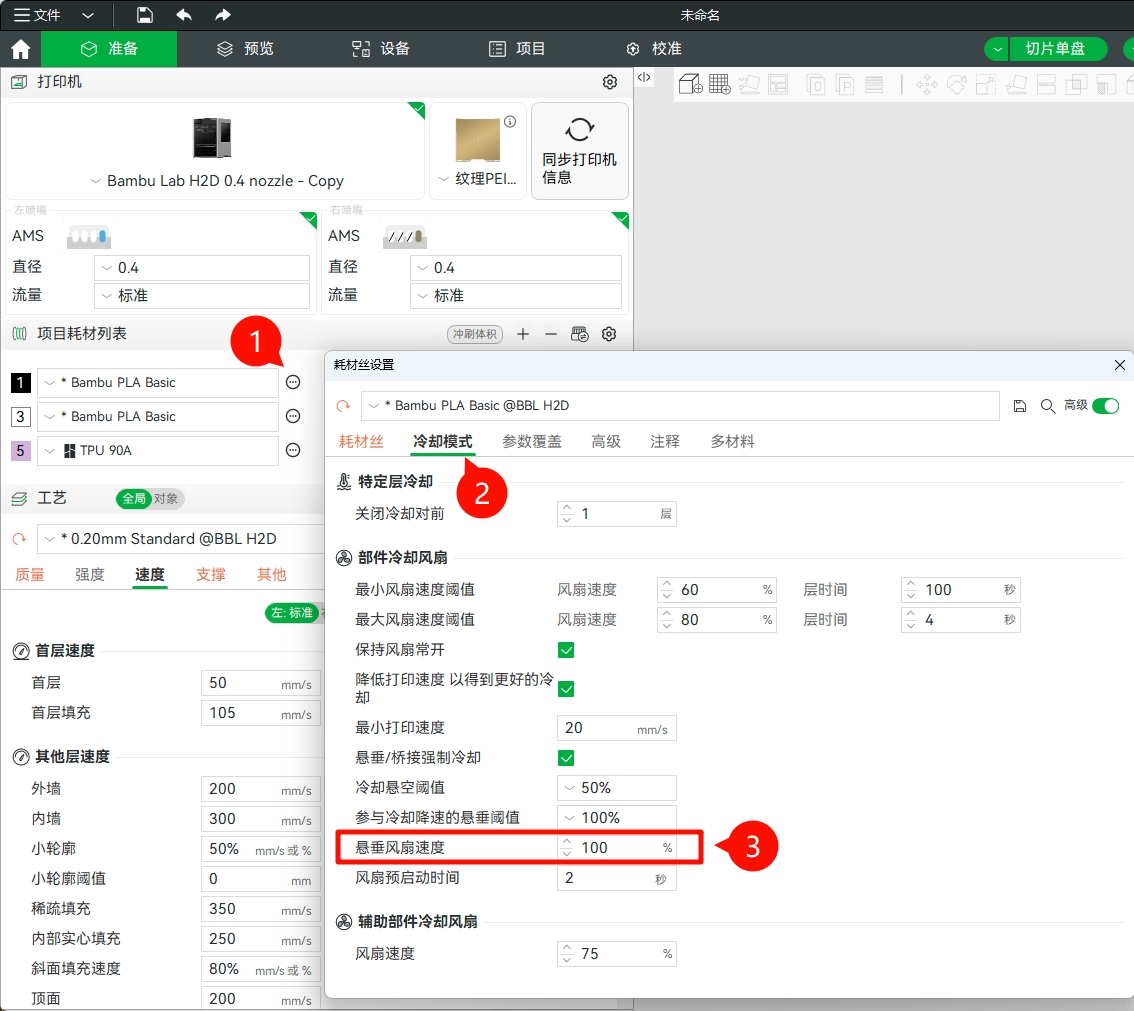Image resolution: width=1134 pixels, height=1011 pixels.
Task: Select filament slot 5 color swatch
Action: tap(20, 451)
